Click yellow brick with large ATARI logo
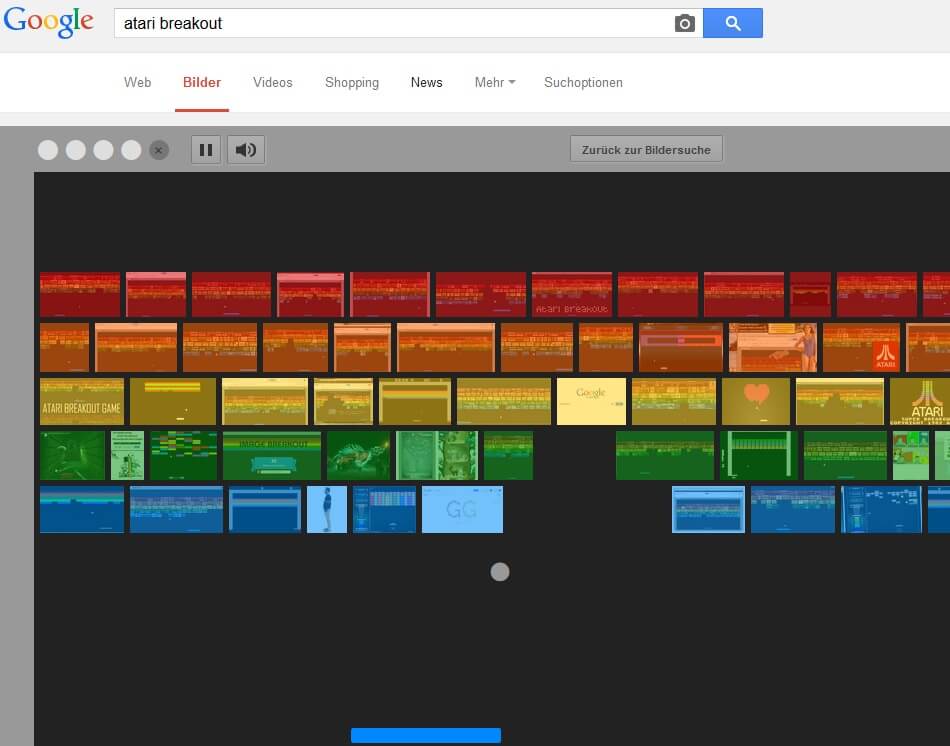Screen dimensions: 950x746 click(x=920, y=401)
